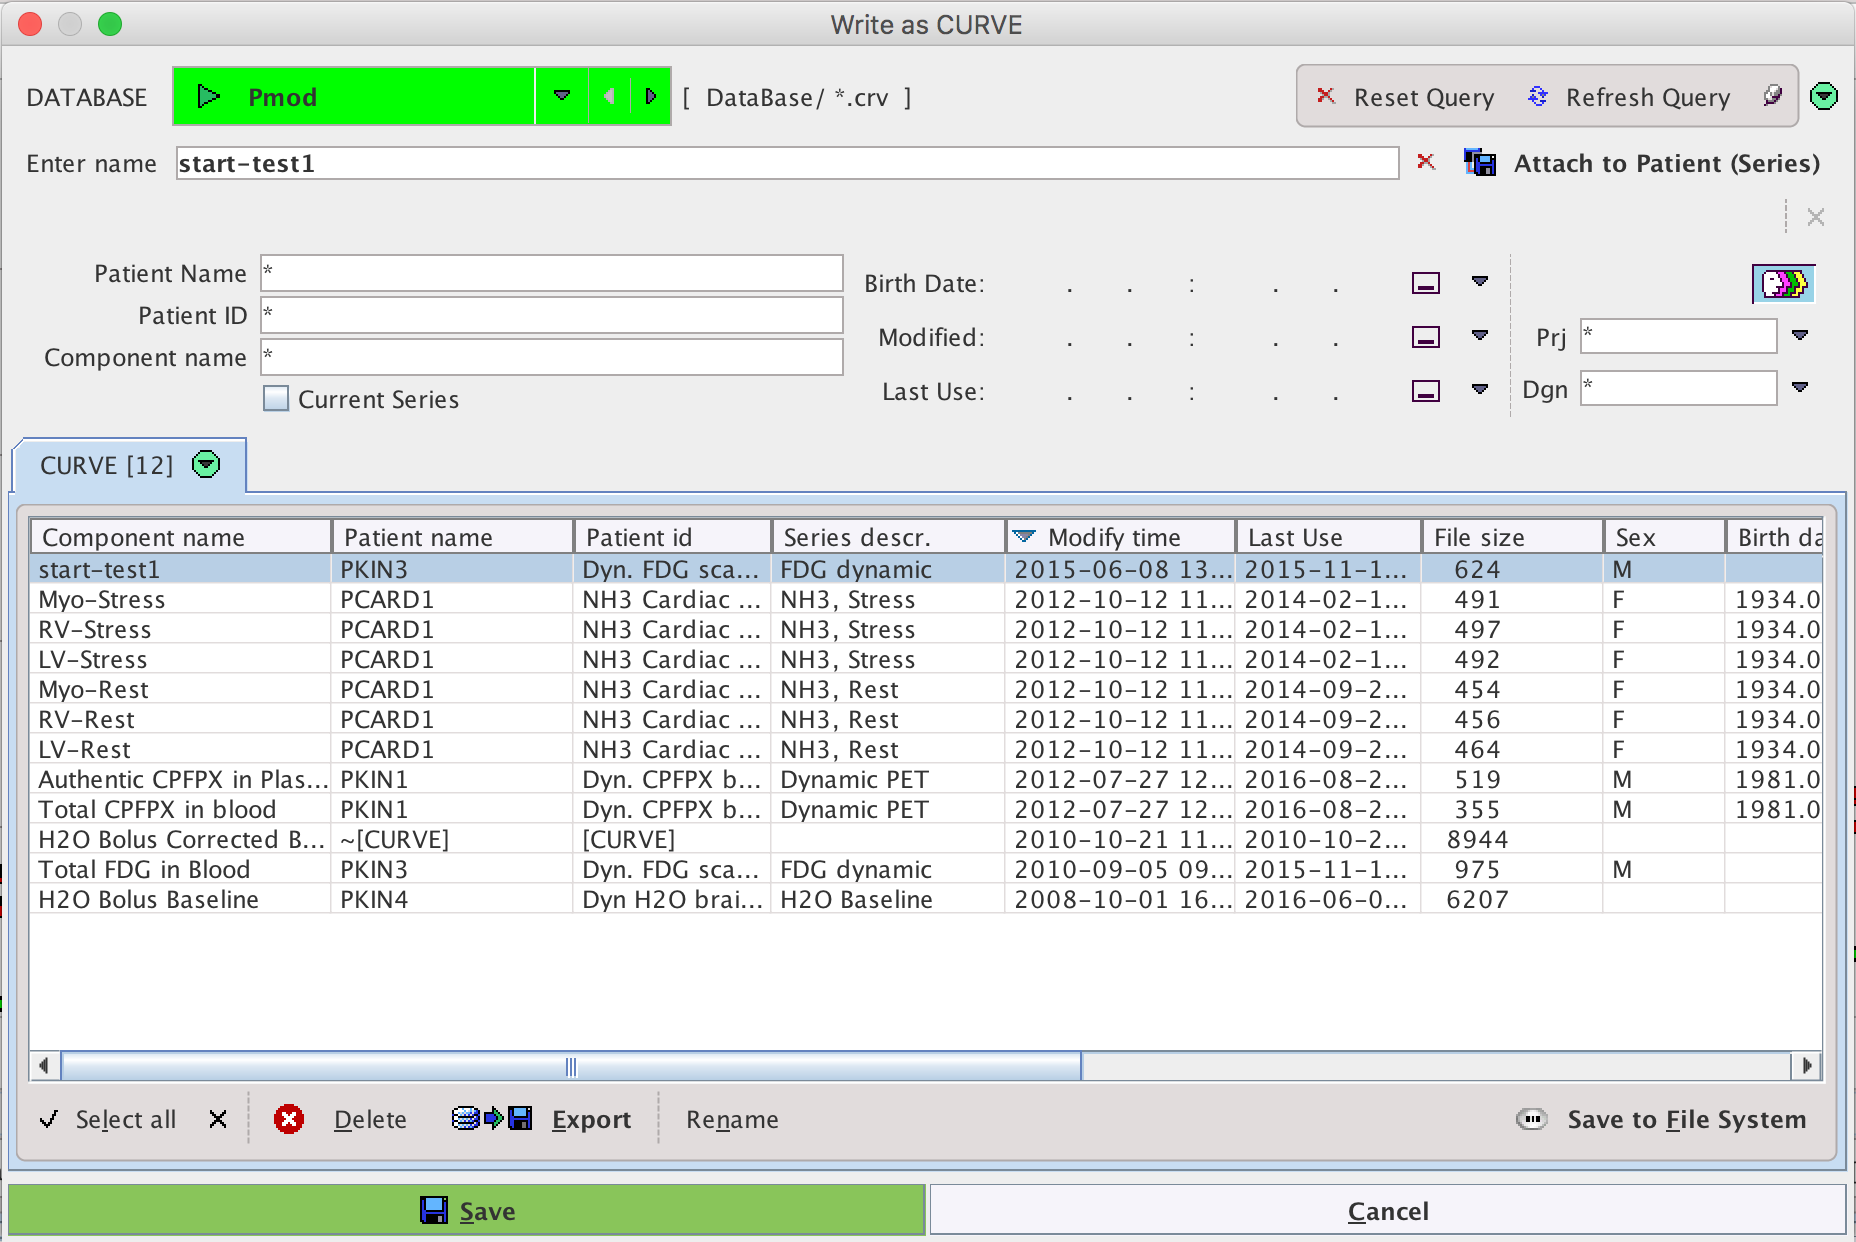This screenshot has height=1242, width=1856.
Task: Sort by Patient id column header
Action: coord(673,537)
